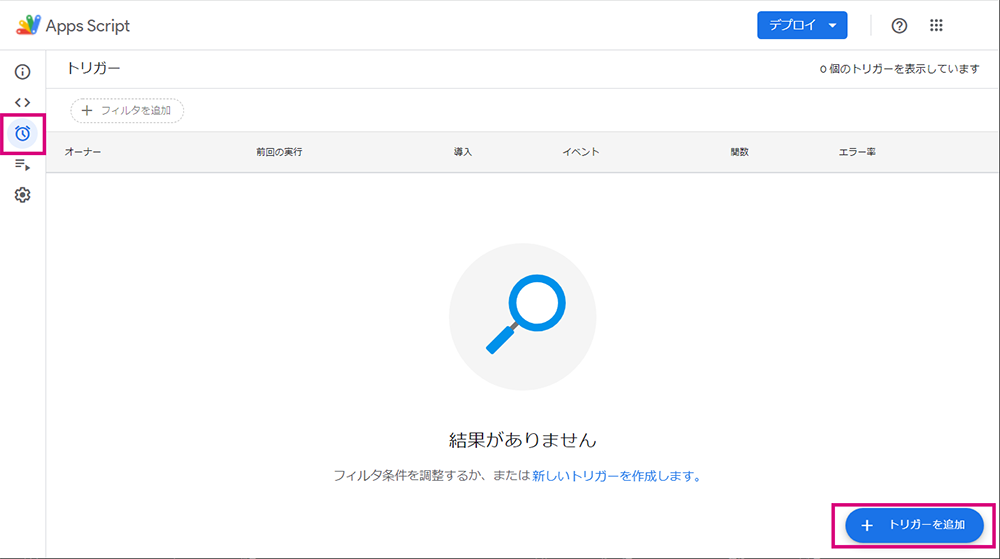Click the 前回の実行 column header
The image size is (1000, 559).
[x=279, y=152]
